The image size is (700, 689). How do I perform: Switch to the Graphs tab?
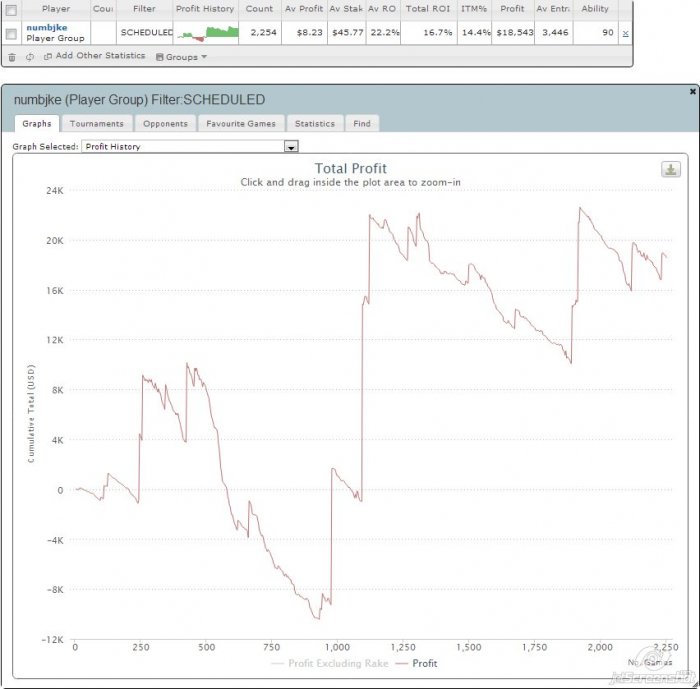(37, 123)
